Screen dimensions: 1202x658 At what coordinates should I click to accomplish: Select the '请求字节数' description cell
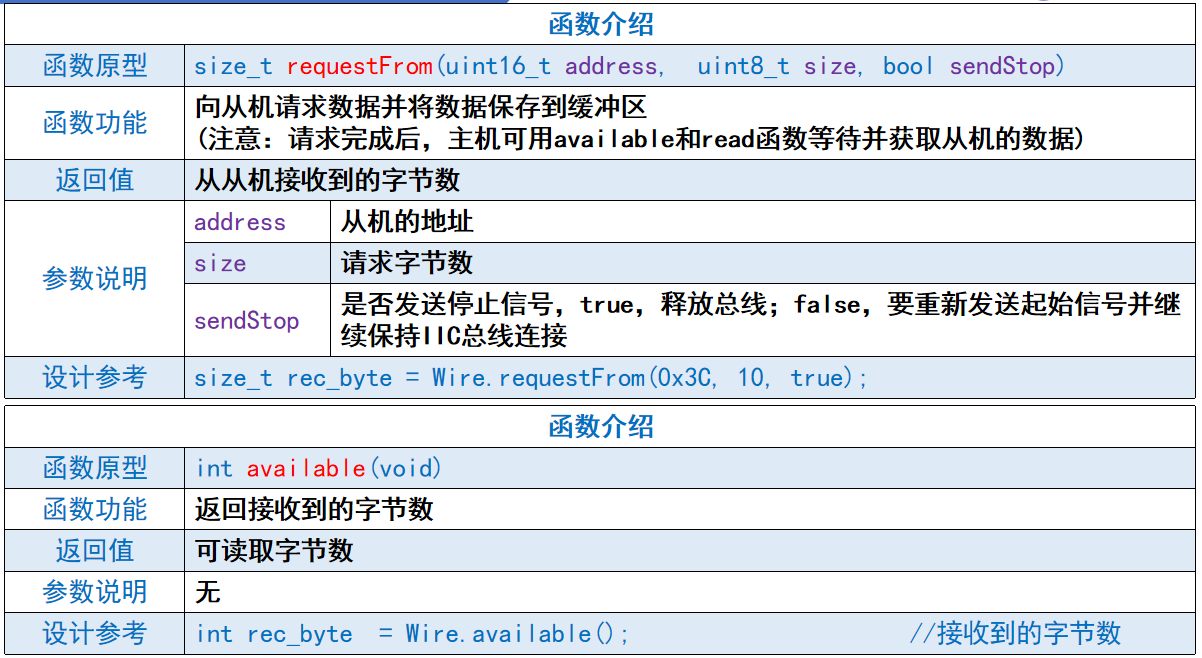[407, 263]
